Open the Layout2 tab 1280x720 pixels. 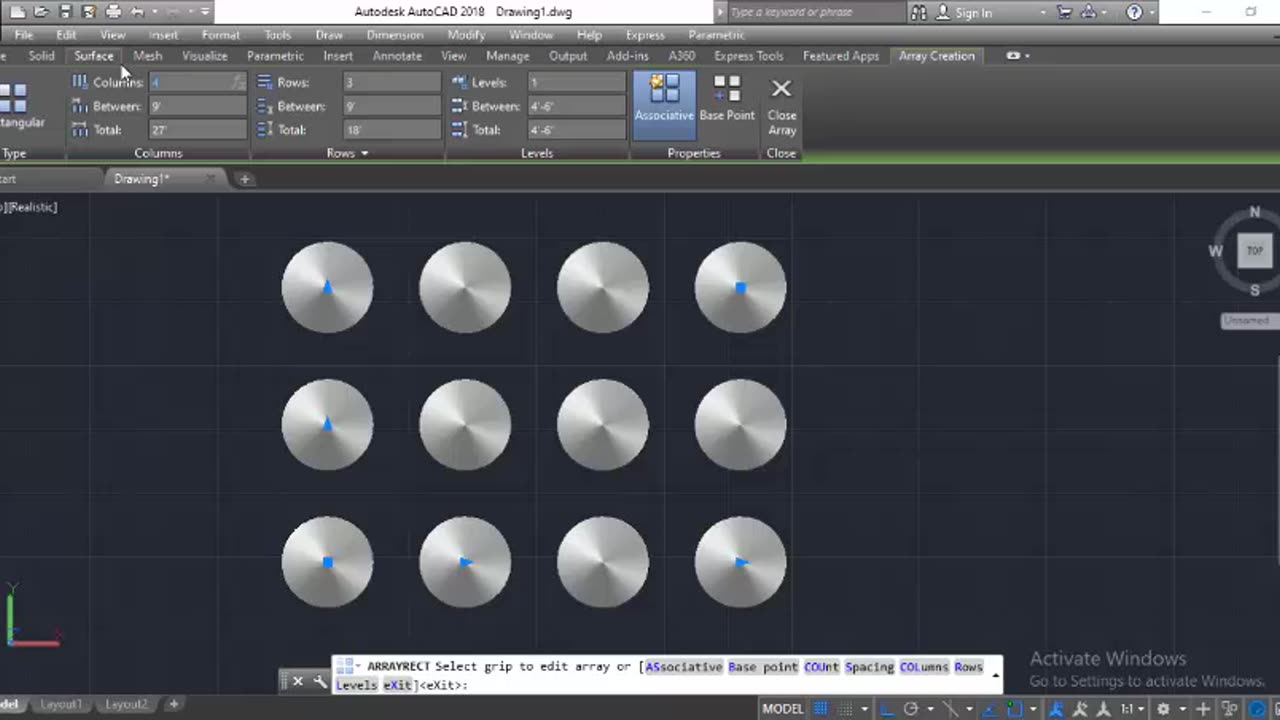coord(125,704)
